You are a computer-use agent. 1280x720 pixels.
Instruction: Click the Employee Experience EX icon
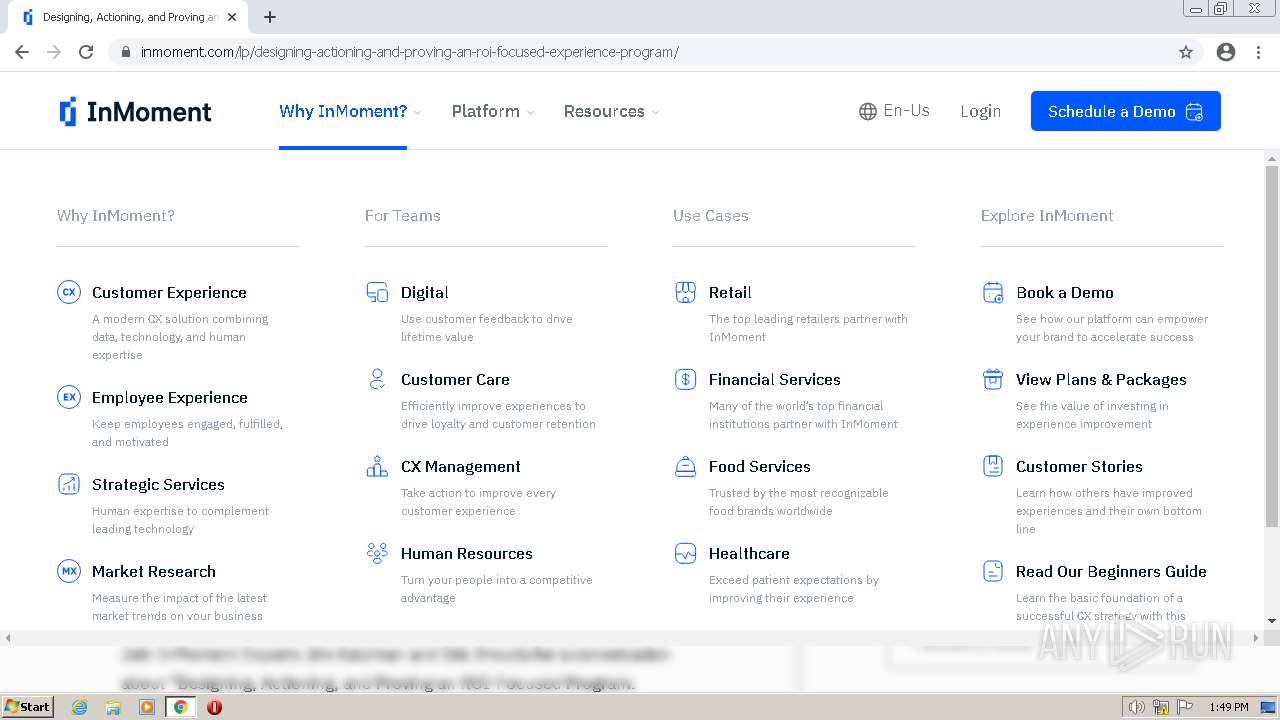tap(69, 397)
